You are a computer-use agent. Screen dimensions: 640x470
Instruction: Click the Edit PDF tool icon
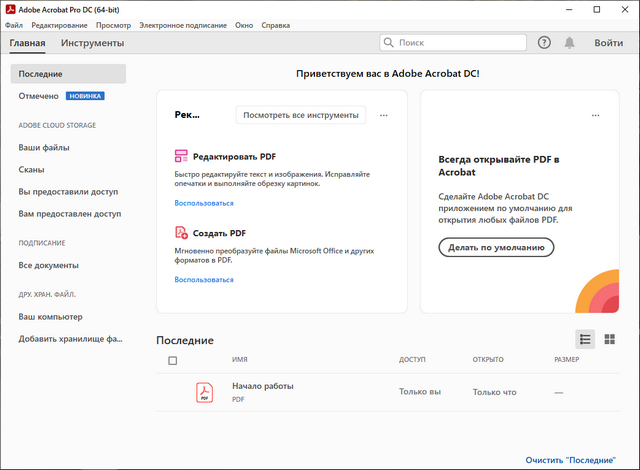(181, 157)
